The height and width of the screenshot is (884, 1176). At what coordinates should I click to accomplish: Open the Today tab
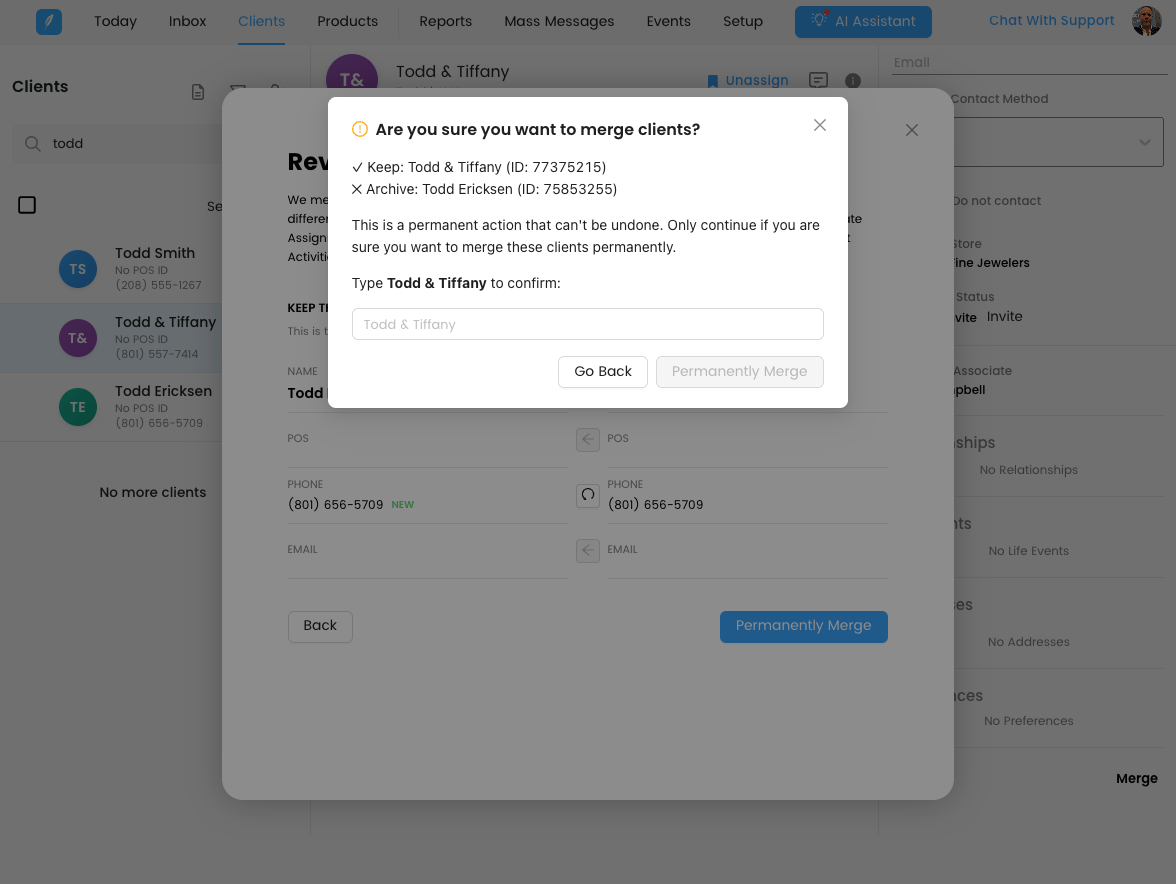[x=116, y=22]
